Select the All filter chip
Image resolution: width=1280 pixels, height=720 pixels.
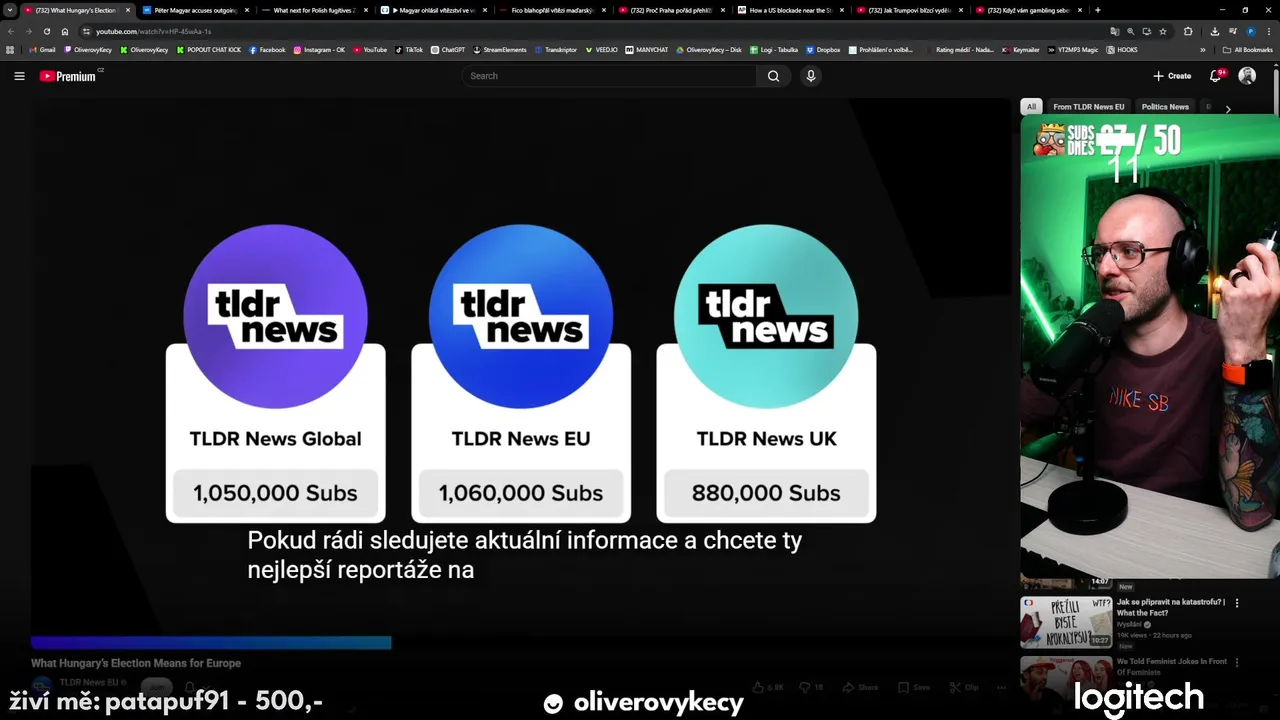pos(1031,106)
